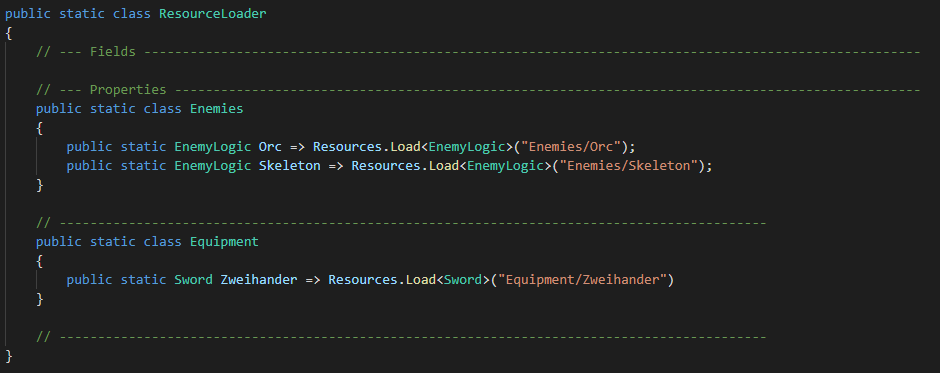Click the closing brace of Enemies class
The height and width of the screenshot is (373, 940).
point(40,185)
